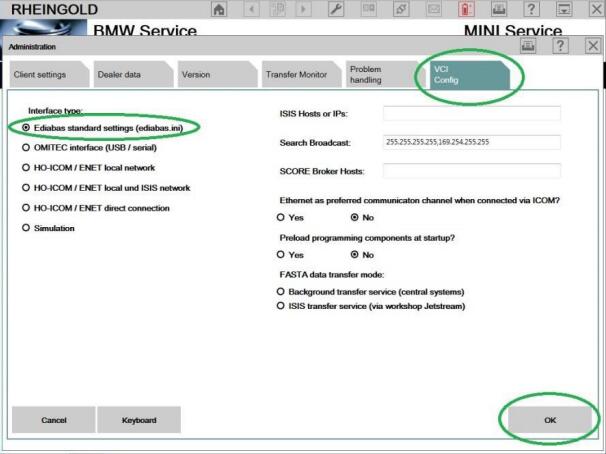606x454 pixels.
Task: Click the ISIS Hosts or IPs field
Action: [472, 114]
